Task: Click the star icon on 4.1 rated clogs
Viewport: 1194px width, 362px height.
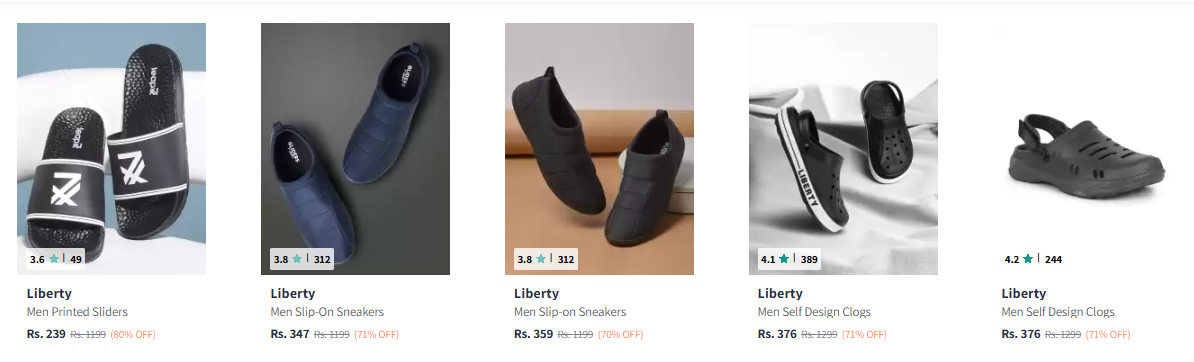Action: (x=784, y=259)
